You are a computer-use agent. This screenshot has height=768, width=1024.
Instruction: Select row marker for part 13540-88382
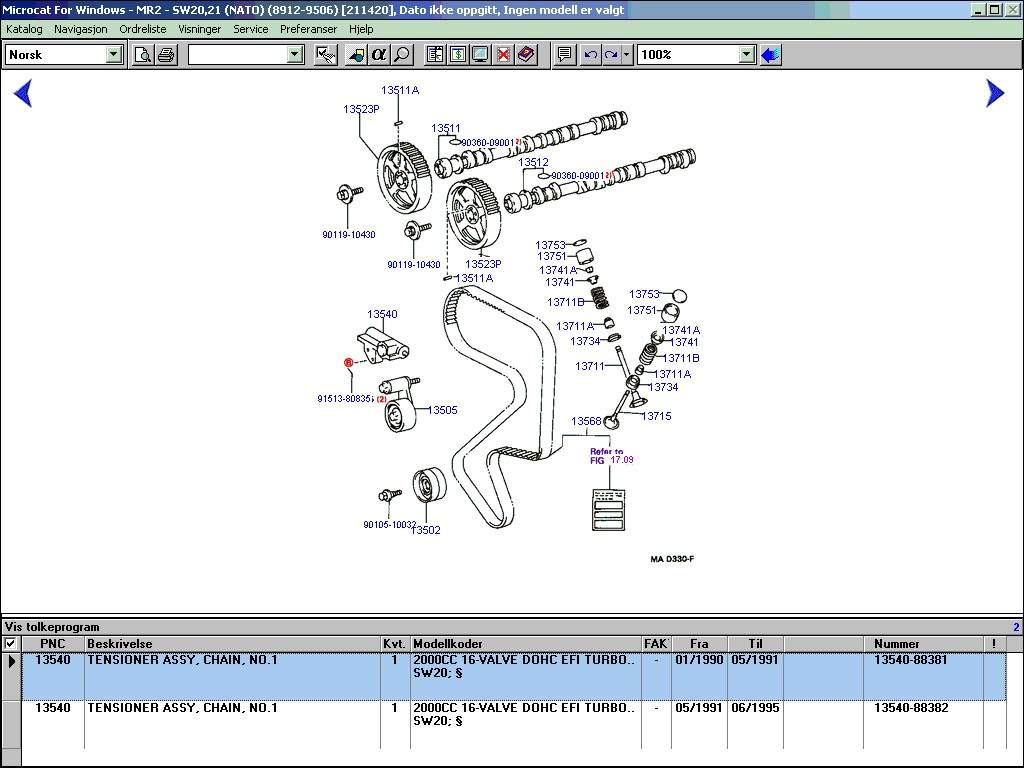pos(11,724)
